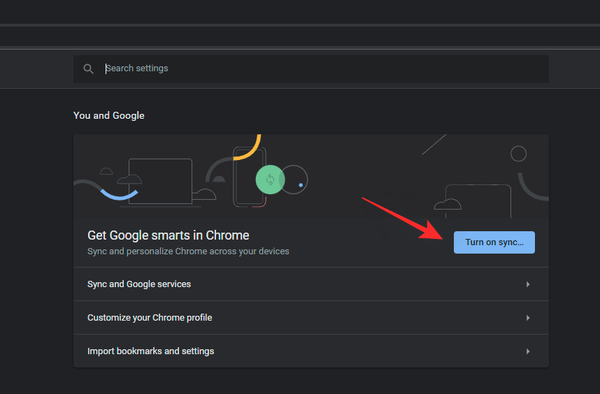Click the You and Google heading
This screenshot has height=394, width=600.
click(x=109, y=116)
